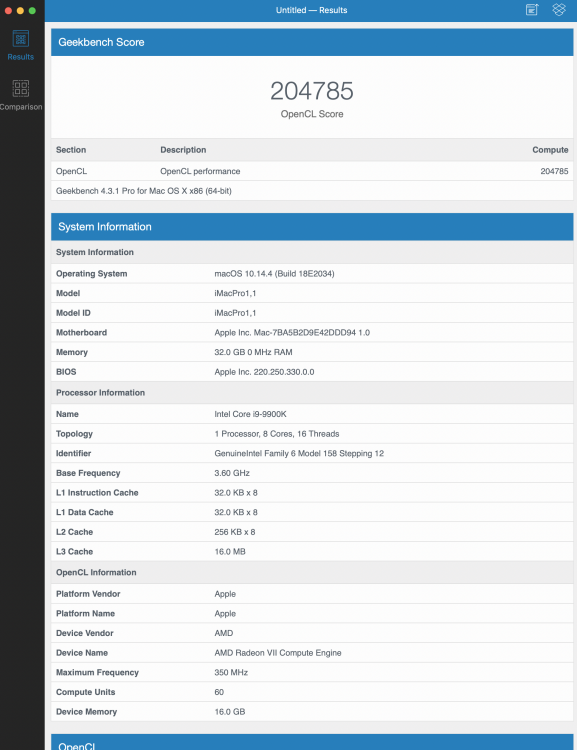Select macOS 10.14.4 build value
577x750 pixels.
pyautogui.click(x=274, y=274)
